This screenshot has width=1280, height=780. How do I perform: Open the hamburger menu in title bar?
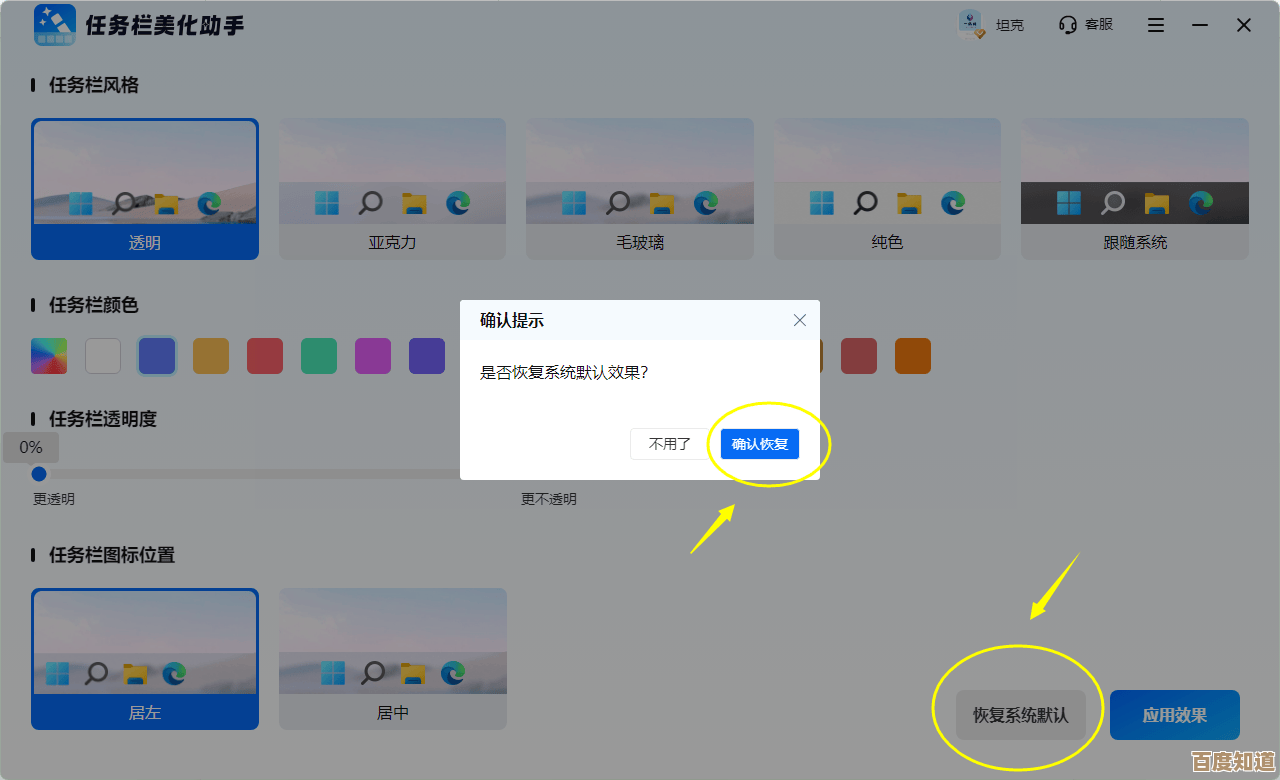tap(1156, 26)
